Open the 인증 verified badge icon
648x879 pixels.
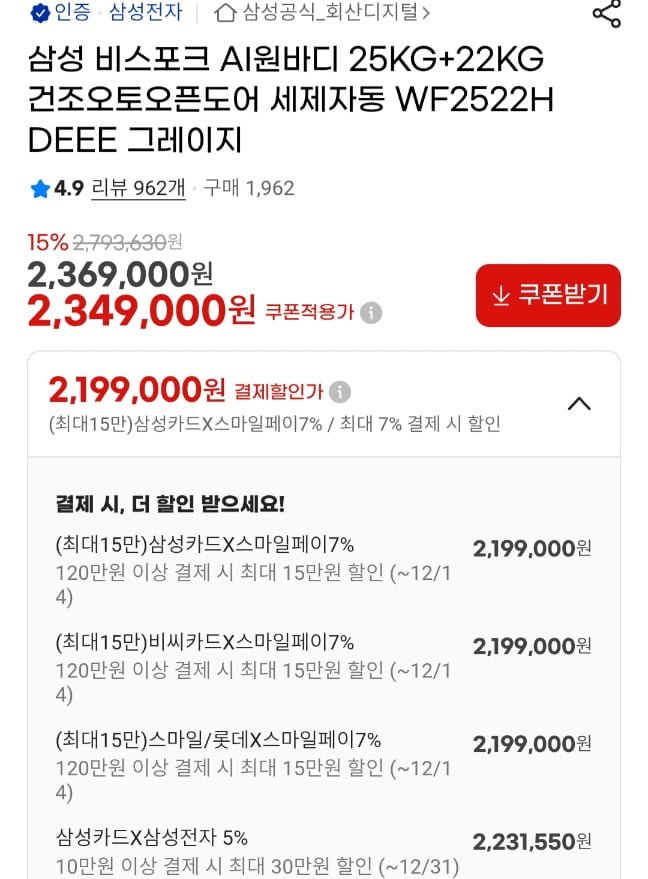tap(40, 13)
